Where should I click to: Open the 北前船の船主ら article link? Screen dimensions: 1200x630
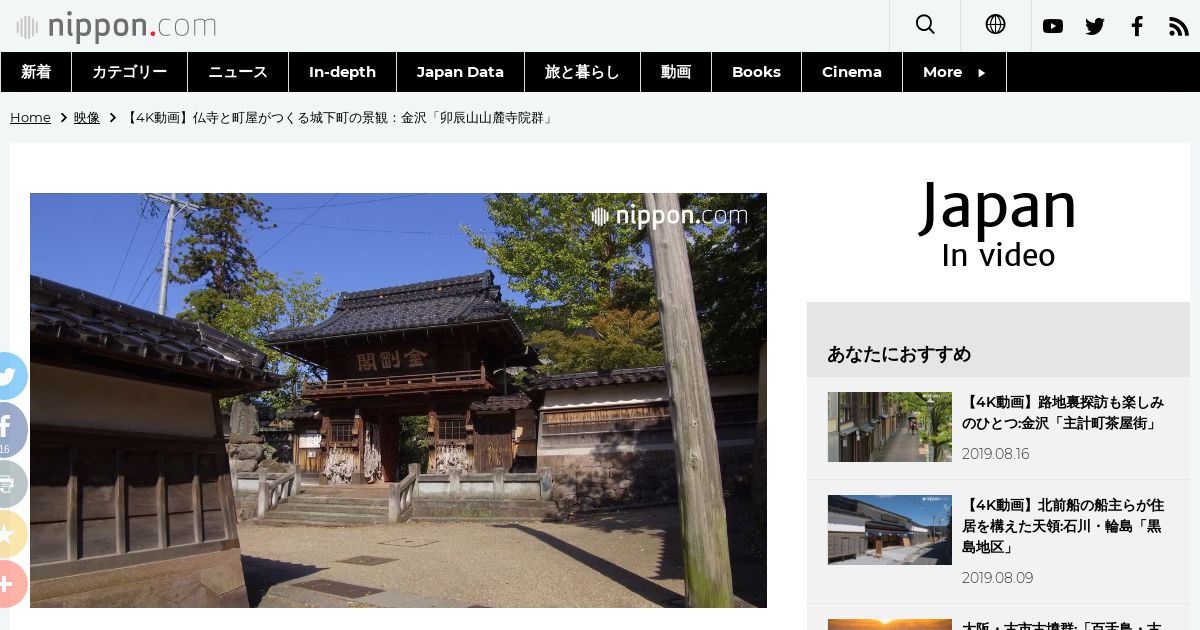click(1063, 526)
